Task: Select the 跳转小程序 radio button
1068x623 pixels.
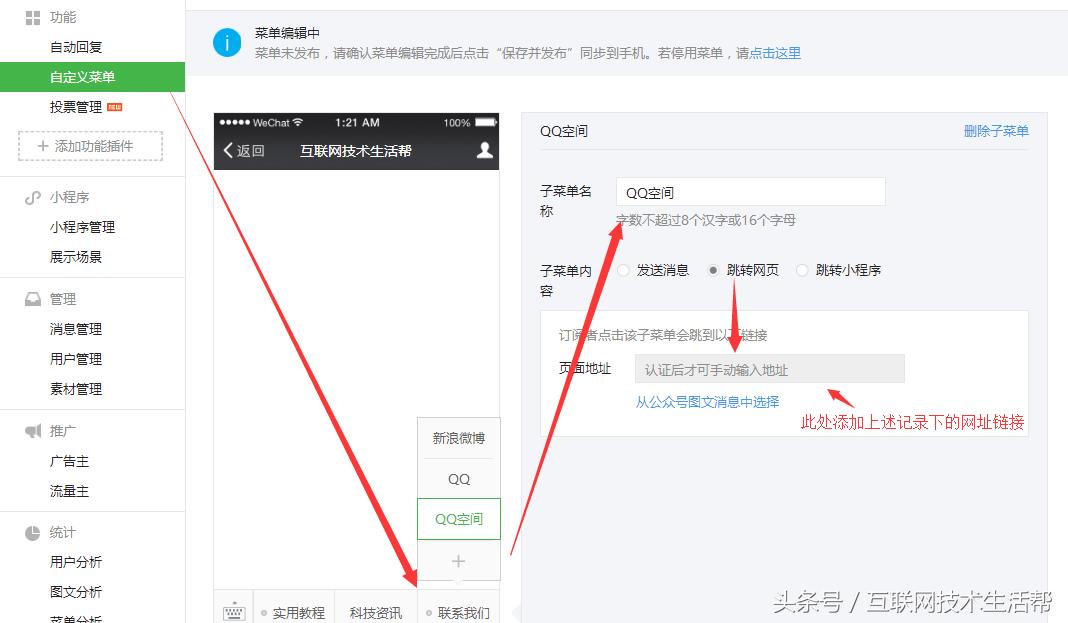Action: pos(802,270)
